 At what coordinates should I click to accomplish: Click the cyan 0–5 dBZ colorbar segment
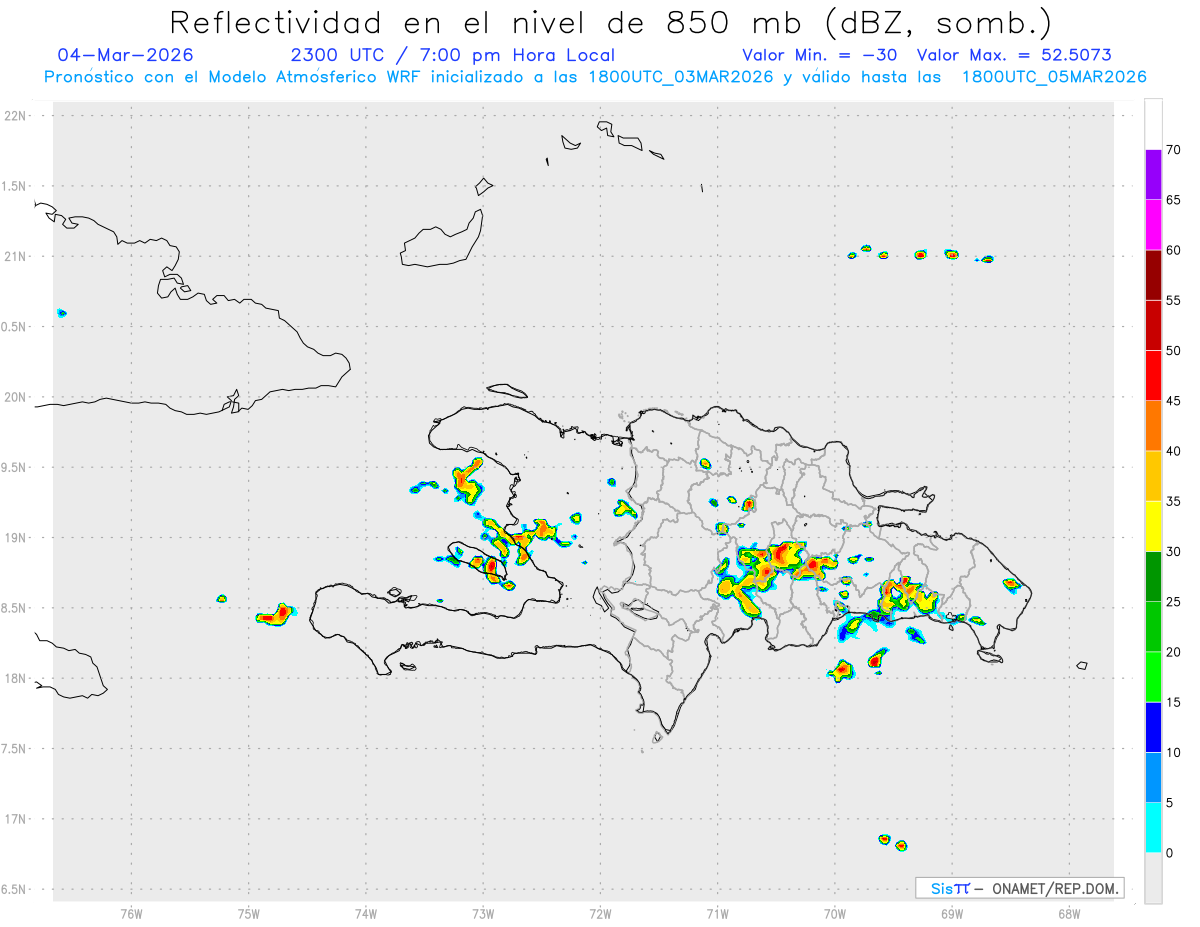(x=1153, y=828)
